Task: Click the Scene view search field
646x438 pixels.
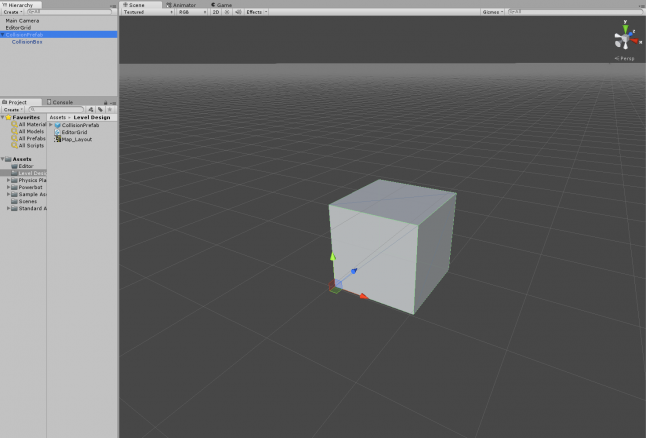Action: click(x=560, y=12)
